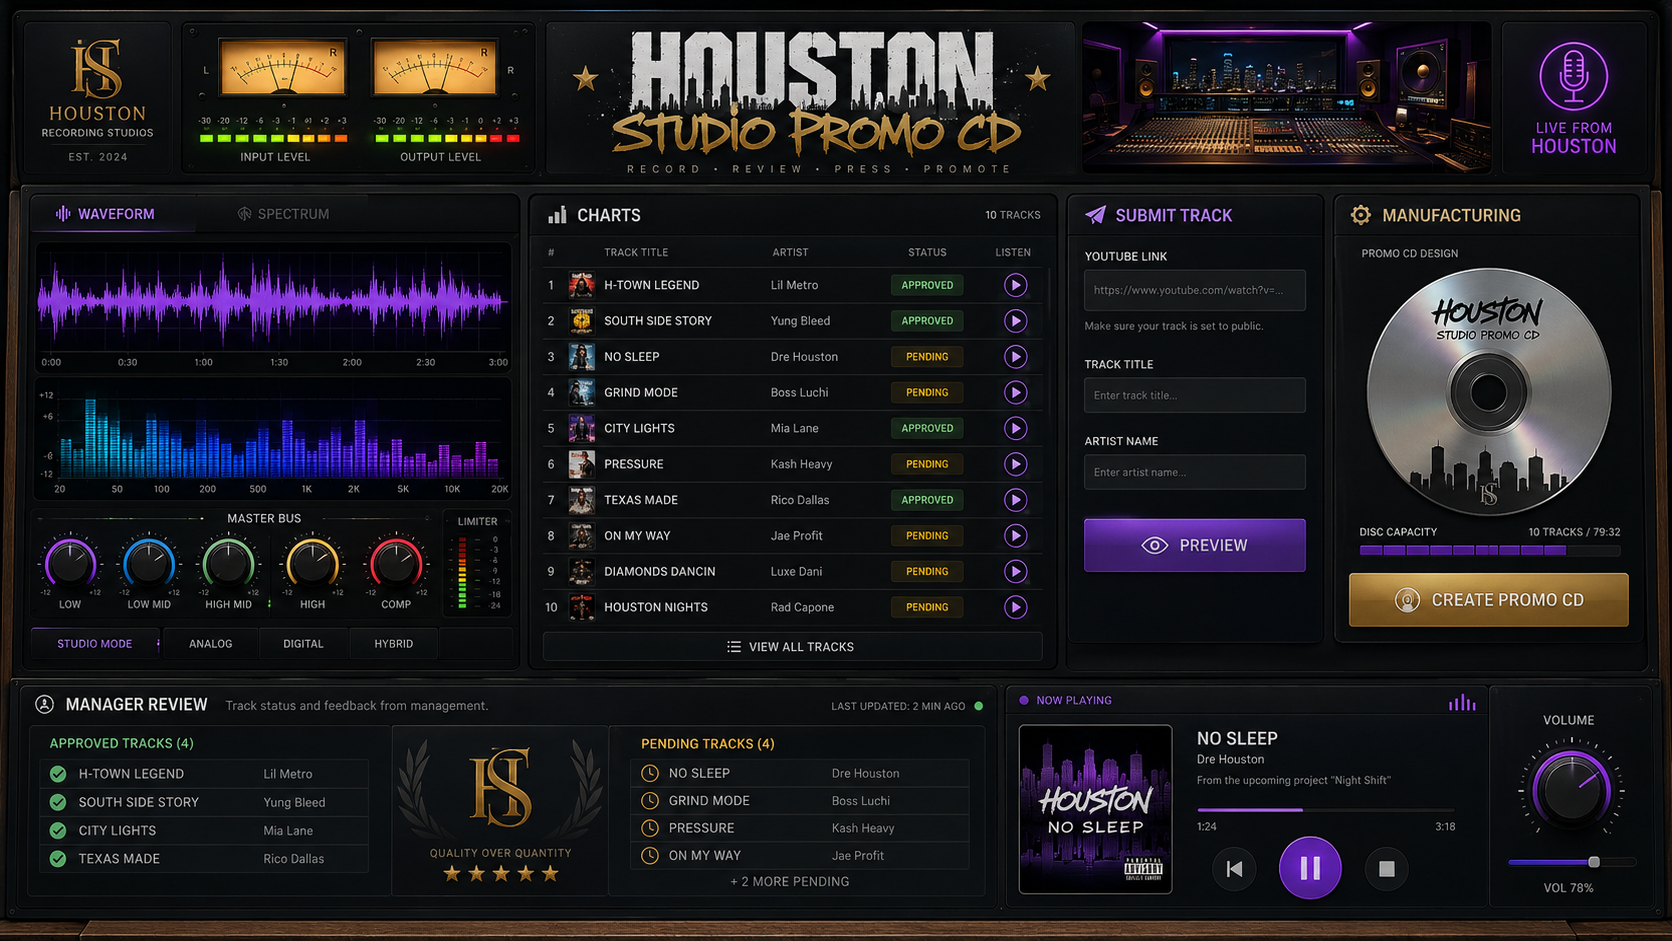Click the volume slider handle
Screen dimensions: 1672x941
point(1594,862)
